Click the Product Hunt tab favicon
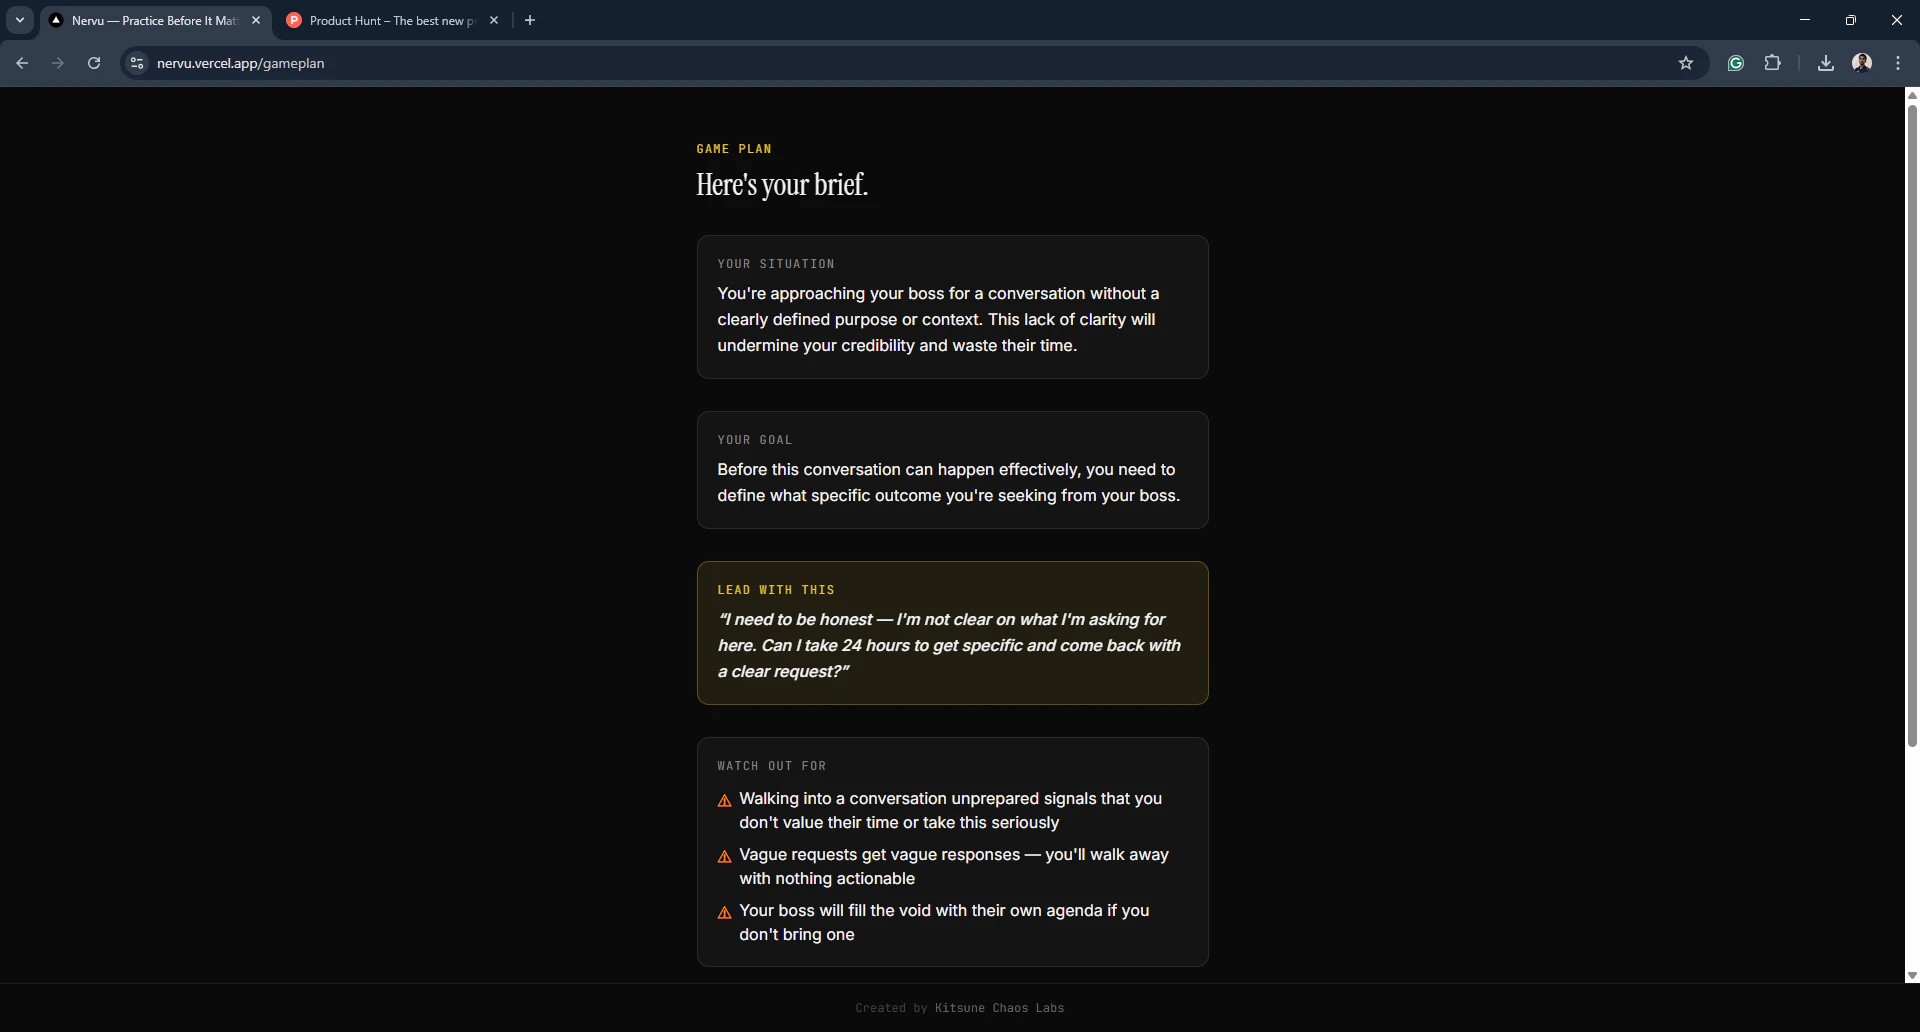The image size is (1920, 1032). tap(294, 20)
